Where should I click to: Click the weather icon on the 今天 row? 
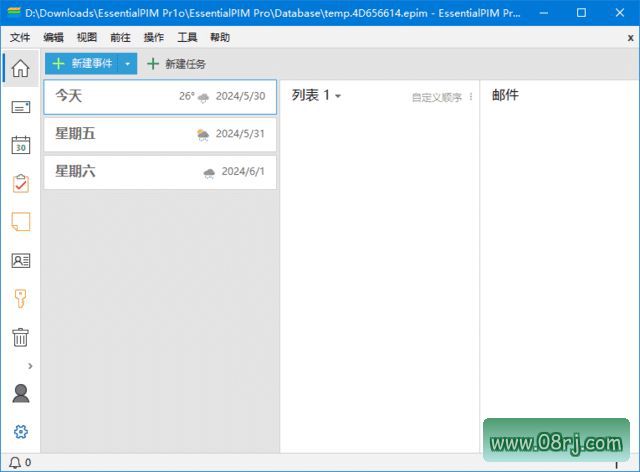coord(203,97)
